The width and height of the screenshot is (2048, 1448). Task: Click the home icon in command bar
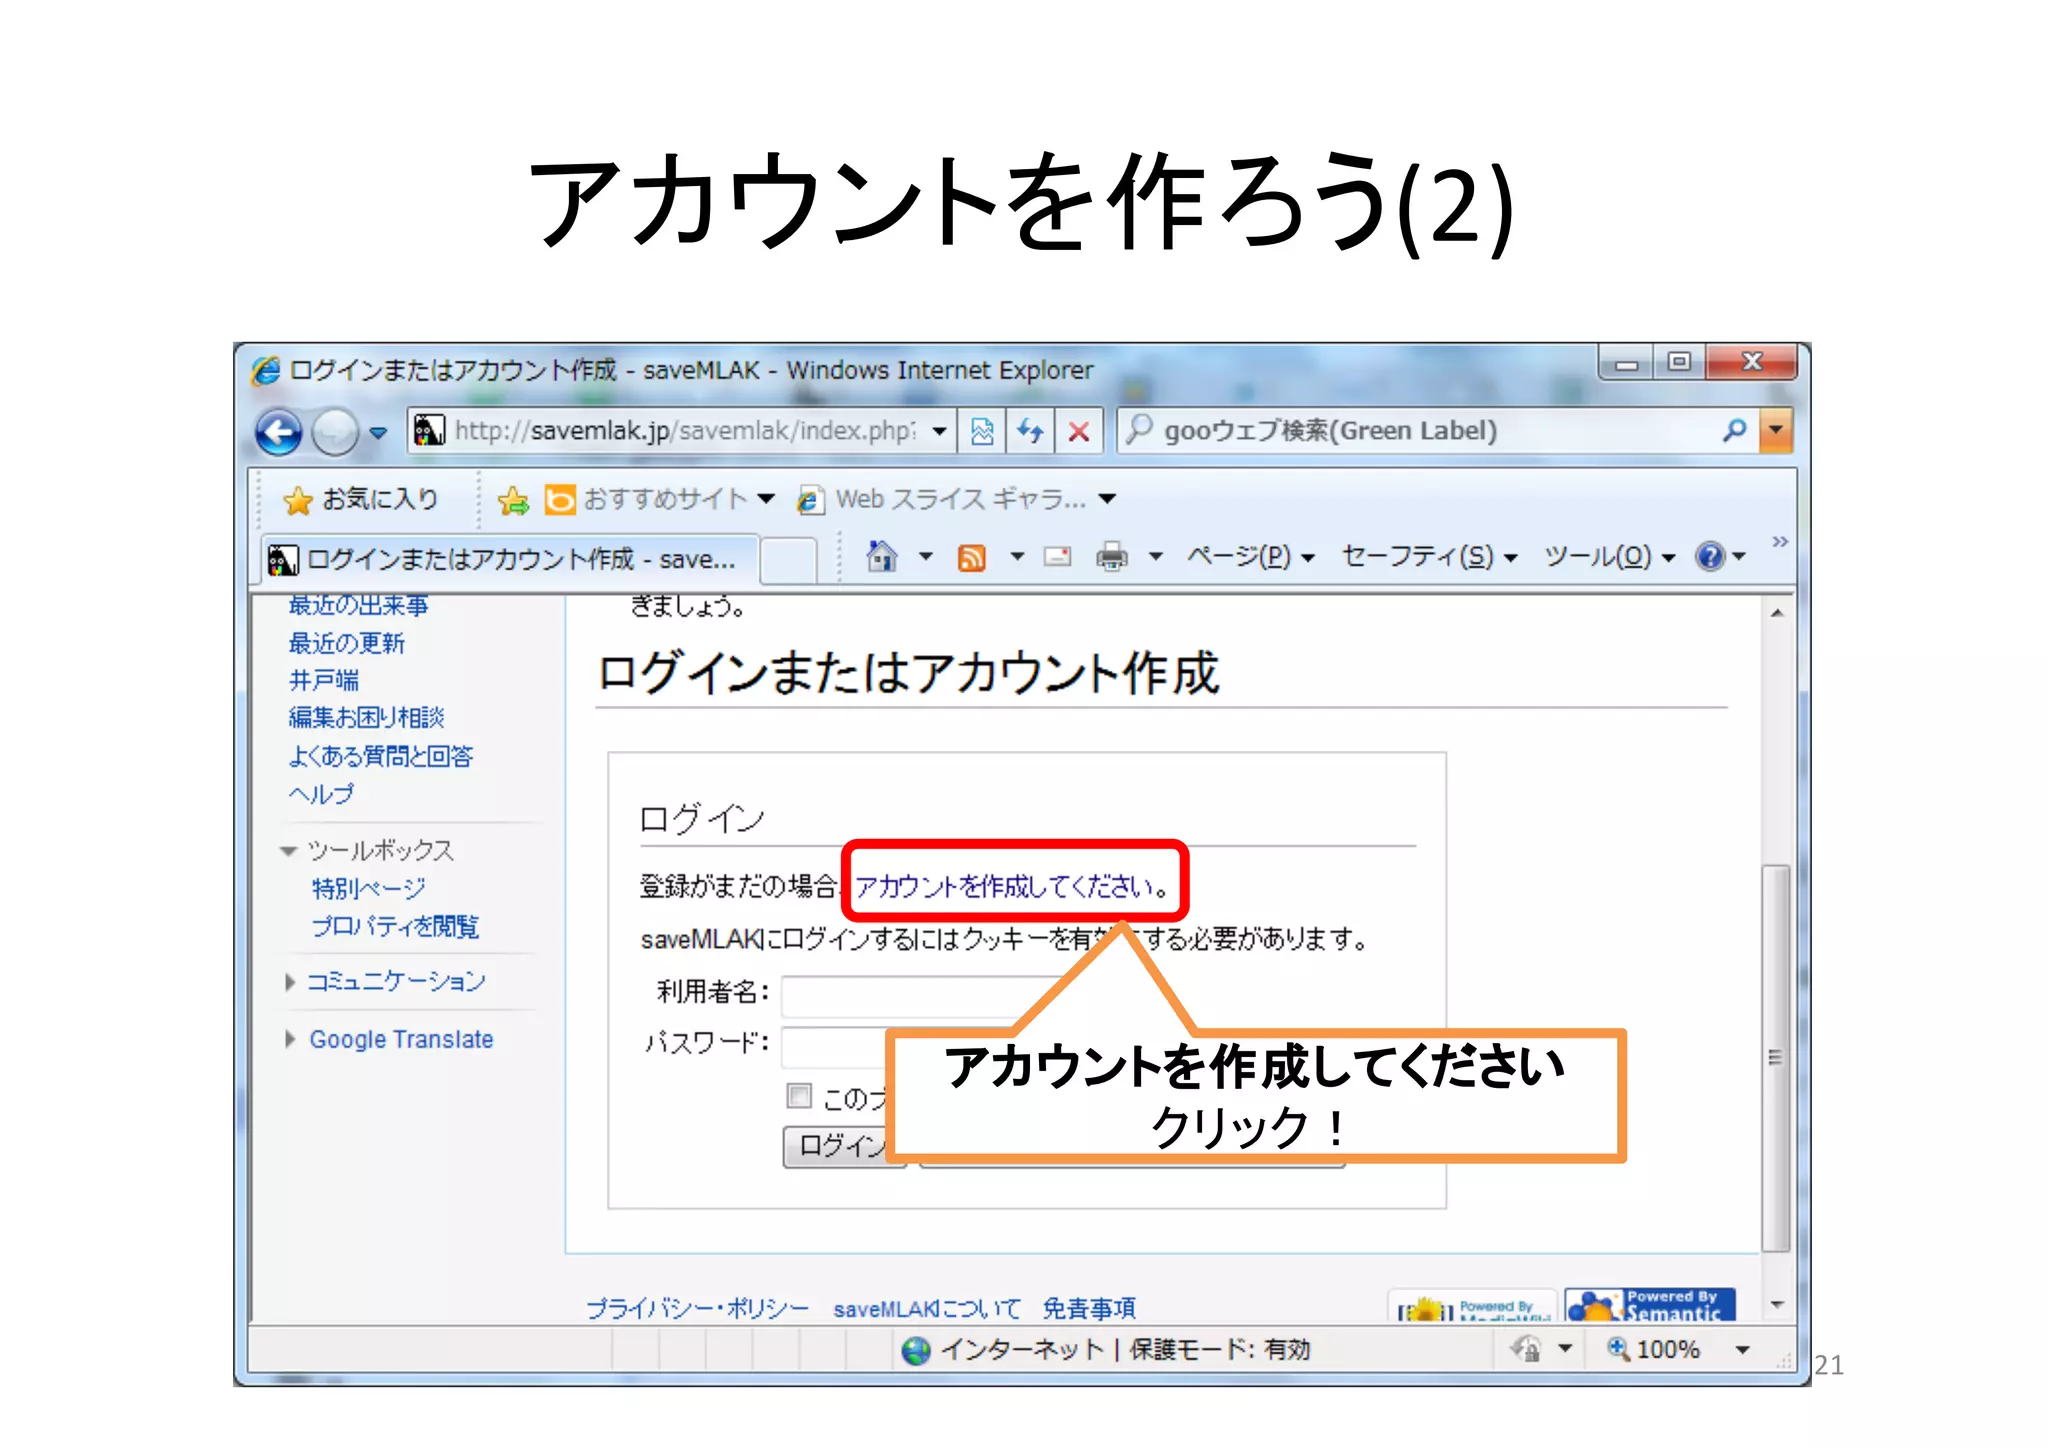point(881,556)
